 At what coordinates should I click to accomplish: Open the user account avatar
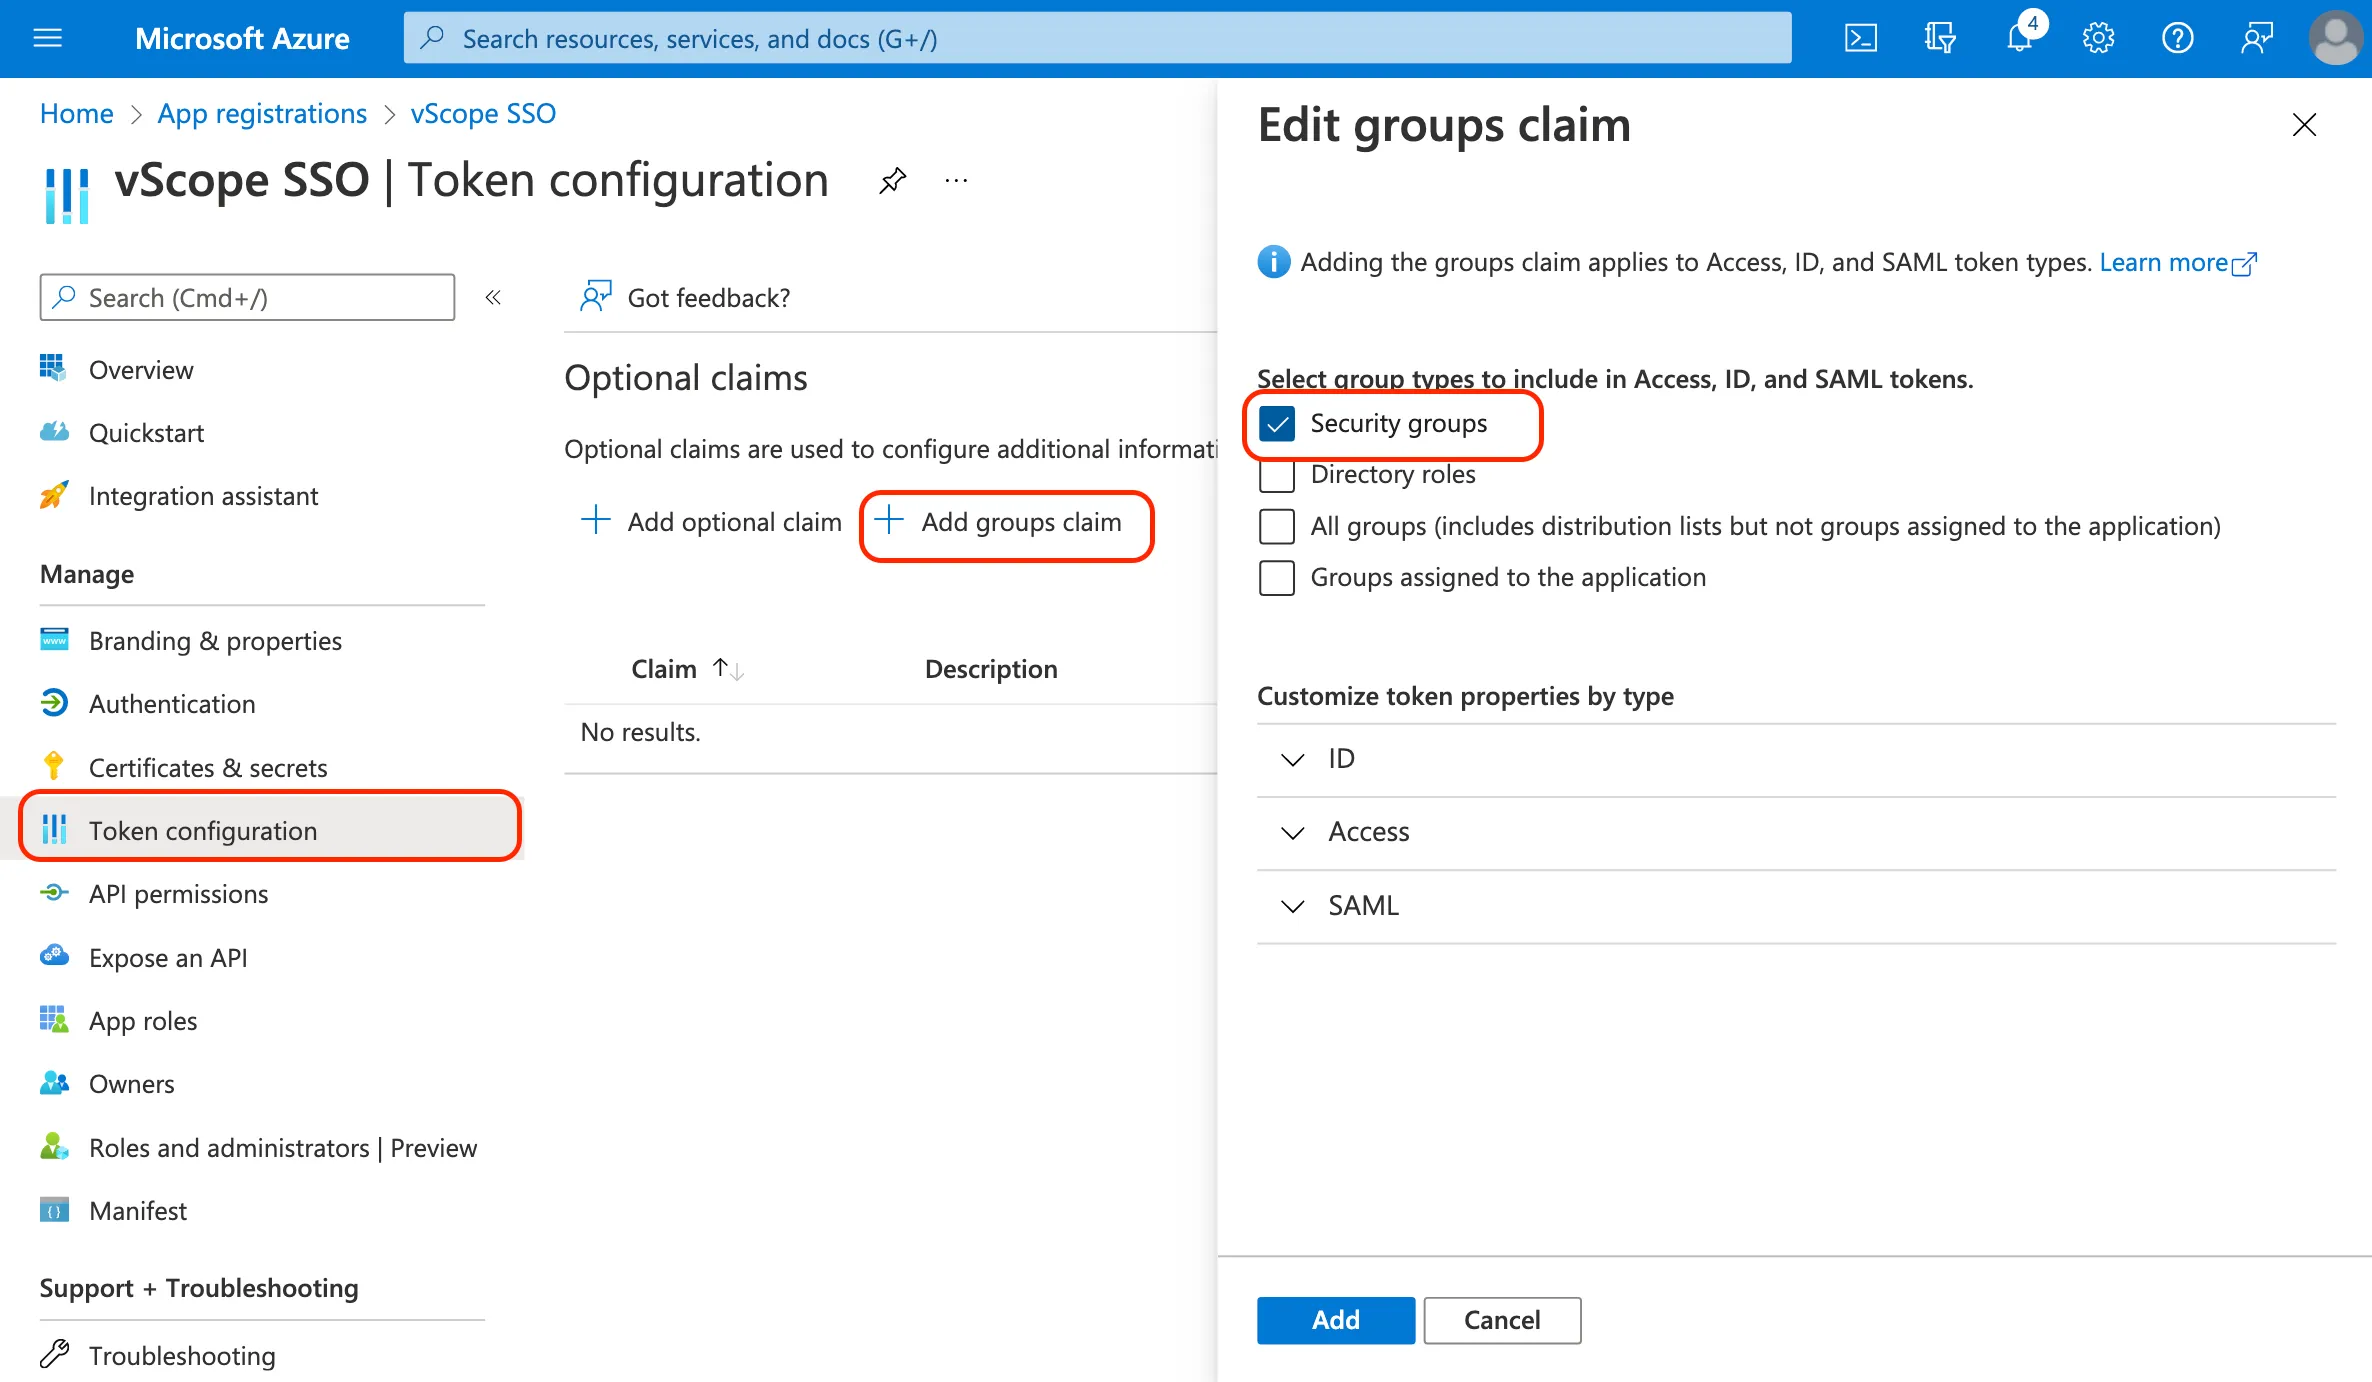(x=2337, y=38)
